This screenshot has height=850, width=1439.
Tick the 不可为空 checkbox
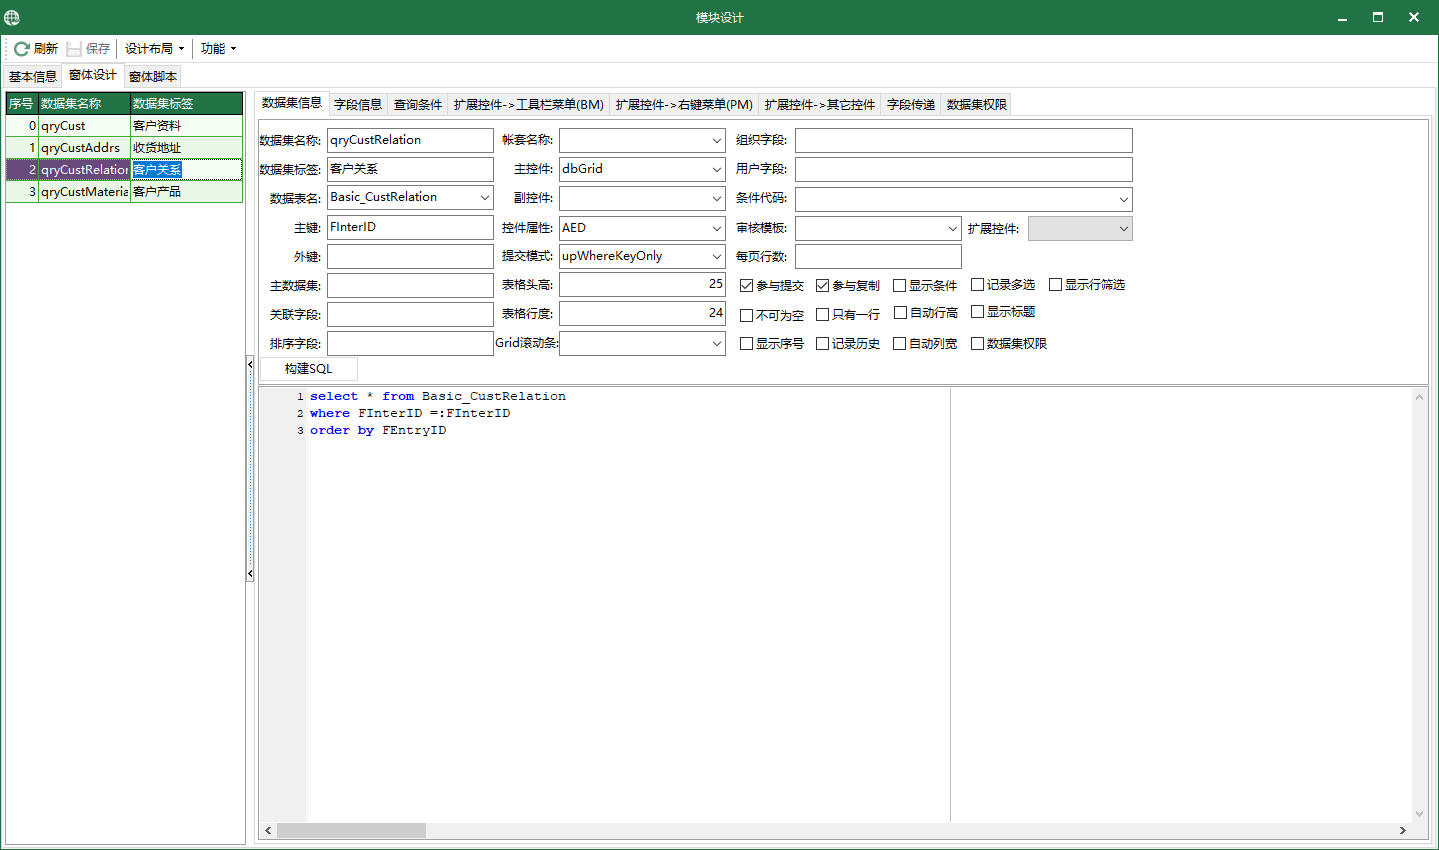coord(746,315)
